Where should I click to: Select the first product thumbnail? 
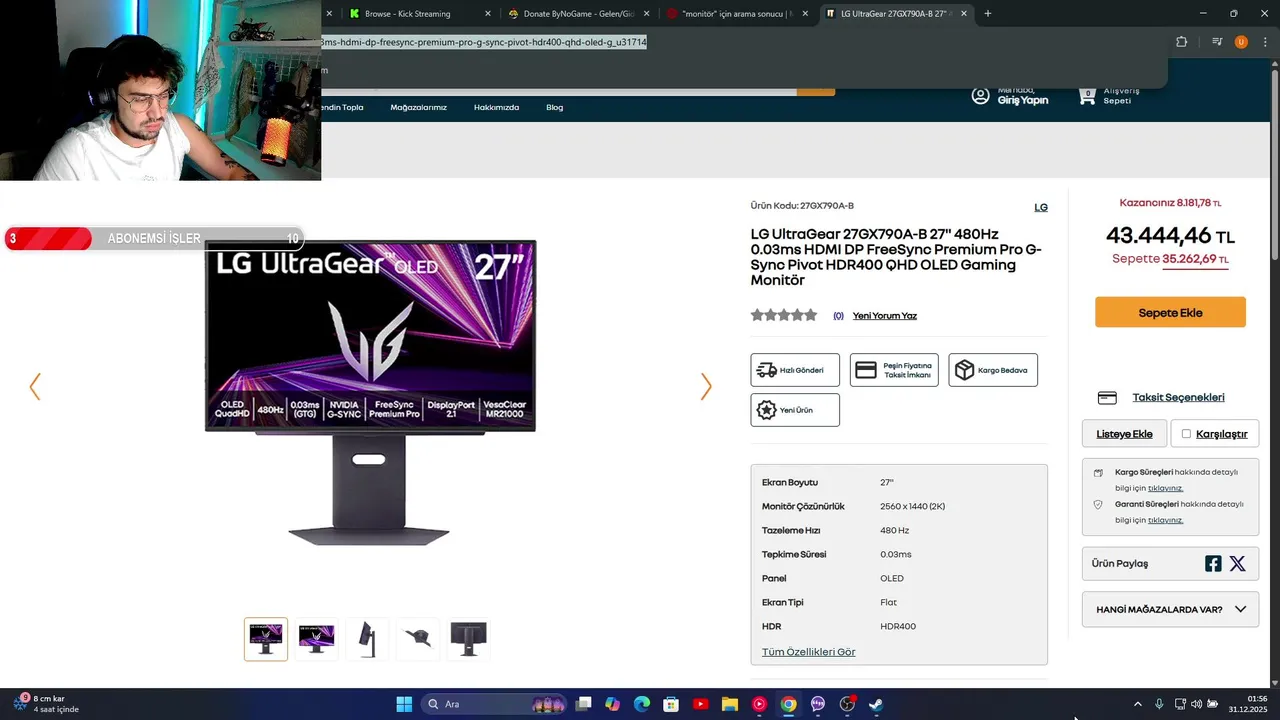point(266,639)
